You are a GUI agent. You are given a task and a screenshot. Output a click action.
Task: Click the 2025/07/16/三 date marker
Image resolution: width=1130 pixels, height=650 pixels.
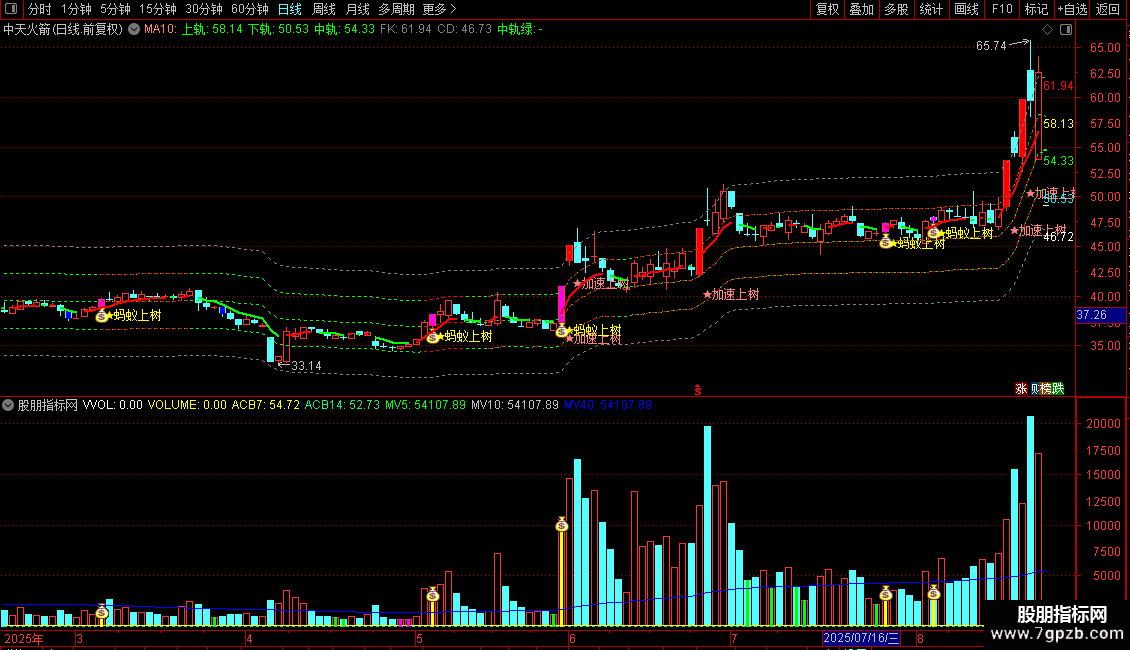(x=861, y=638)
